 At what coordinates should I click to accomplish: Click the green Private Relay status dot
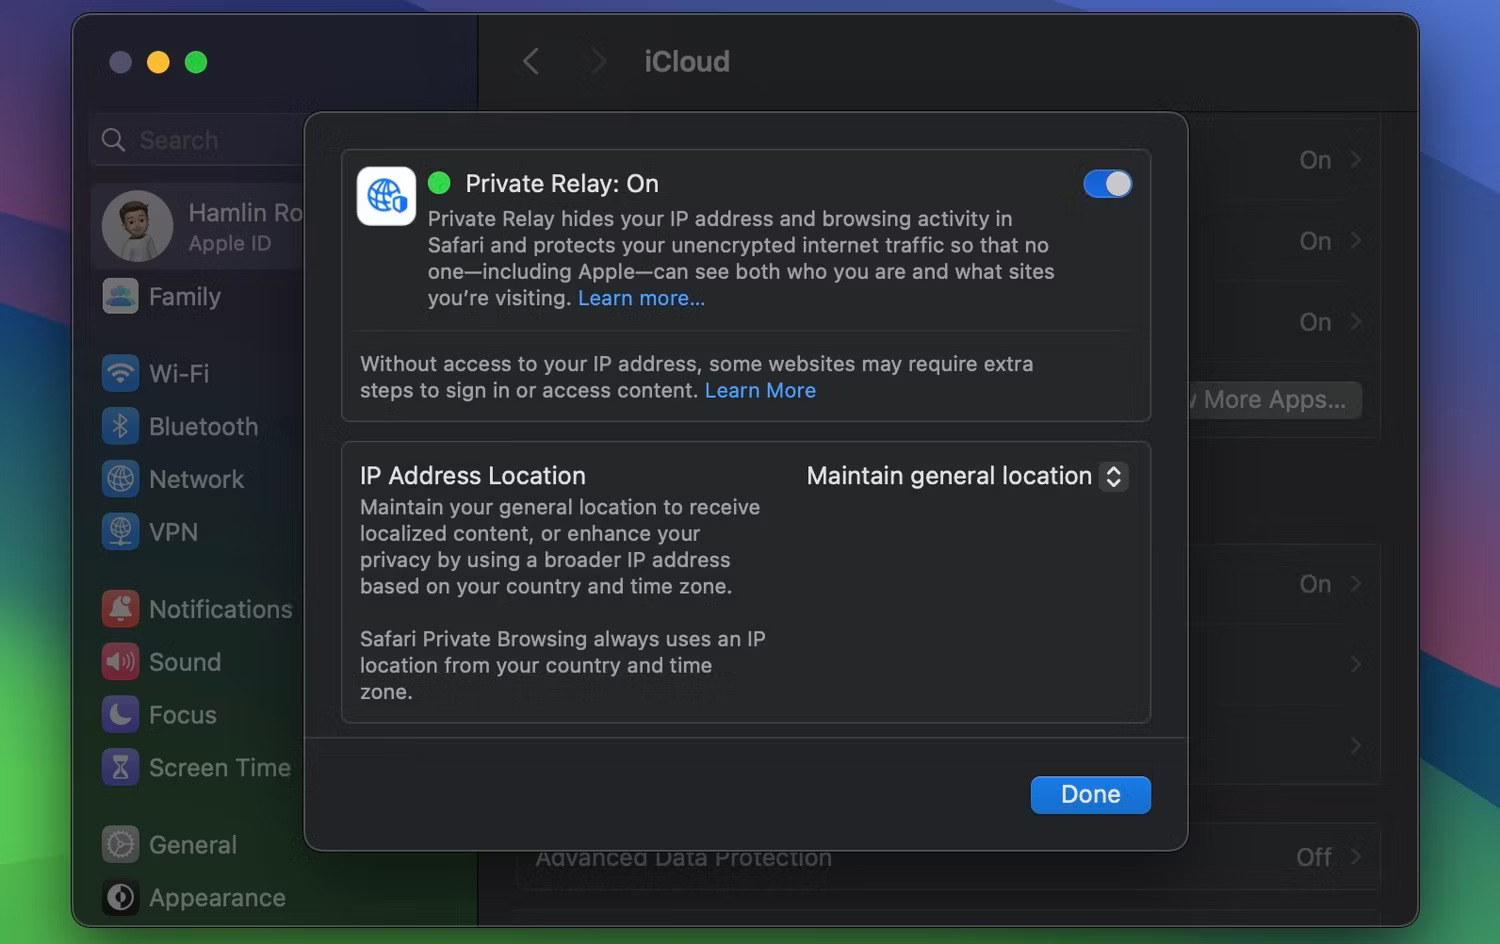click(439, 183)
